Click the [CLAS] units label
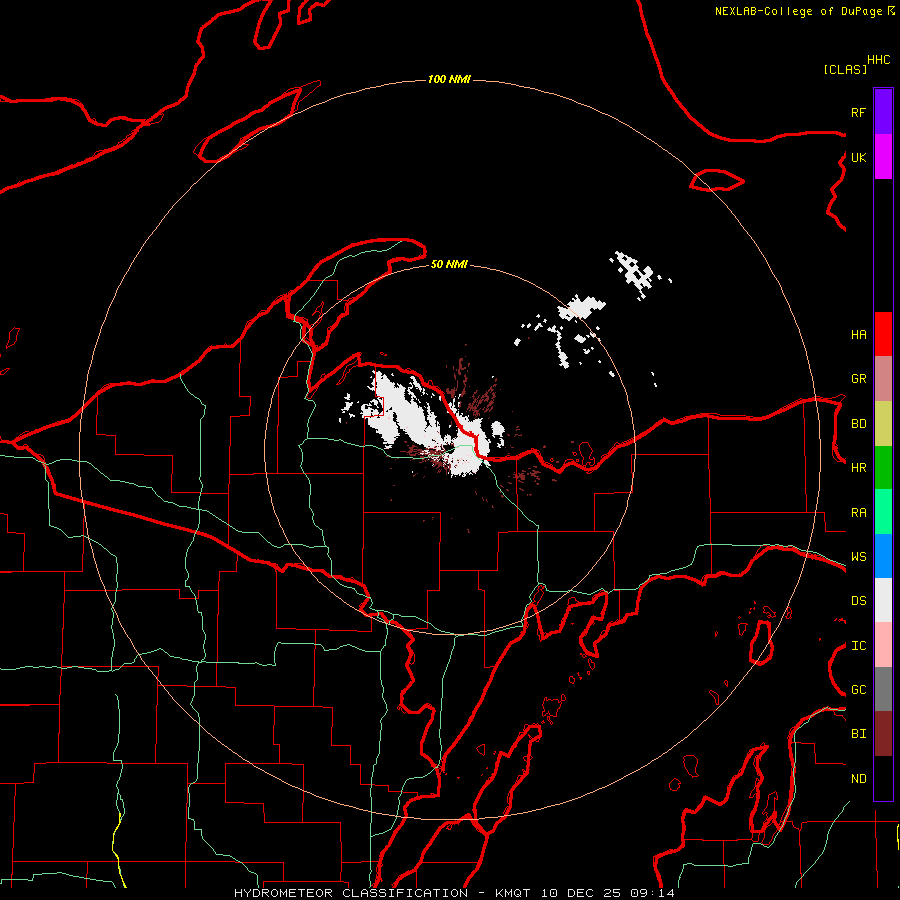Viewport: 900px width, 900px height. tap(845, 69)
